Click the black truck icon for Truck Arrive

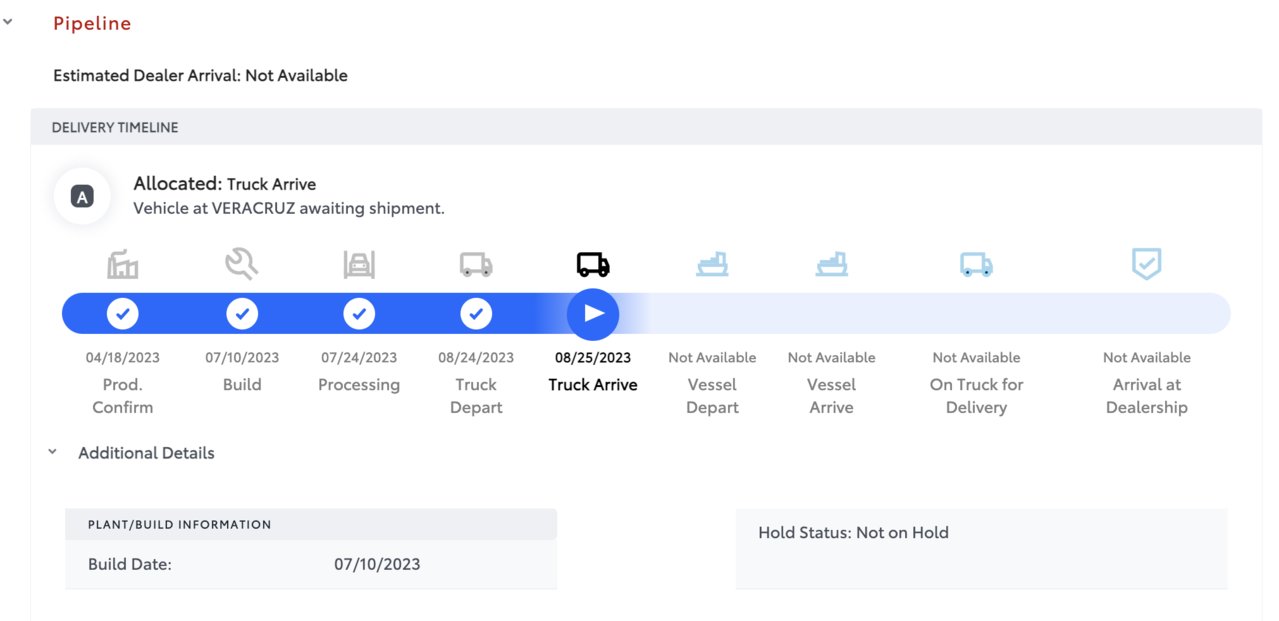tap(593, 264)
